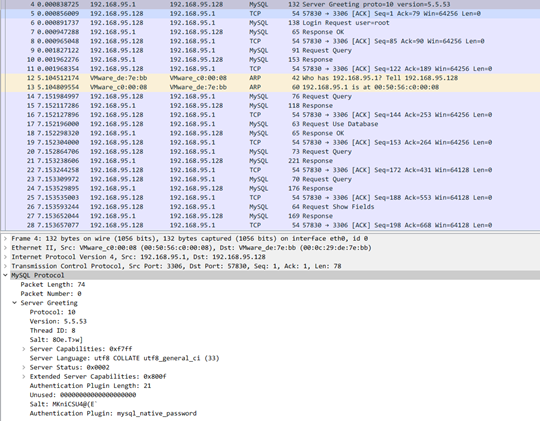Expand Extended Server Capabilities: 0x800f
The height and width of the screenshot is (421, 540).
[24, 377]
